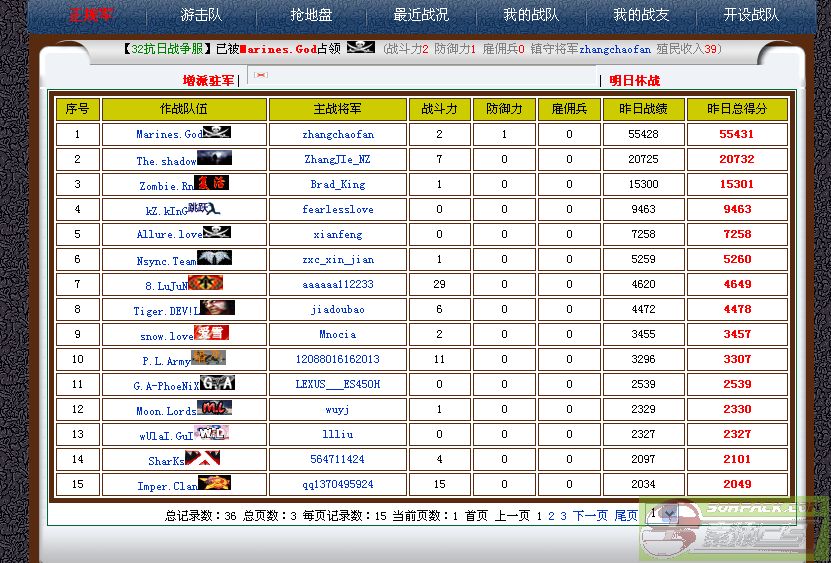Click The.shadow team logo image

(x=214, y=158)
